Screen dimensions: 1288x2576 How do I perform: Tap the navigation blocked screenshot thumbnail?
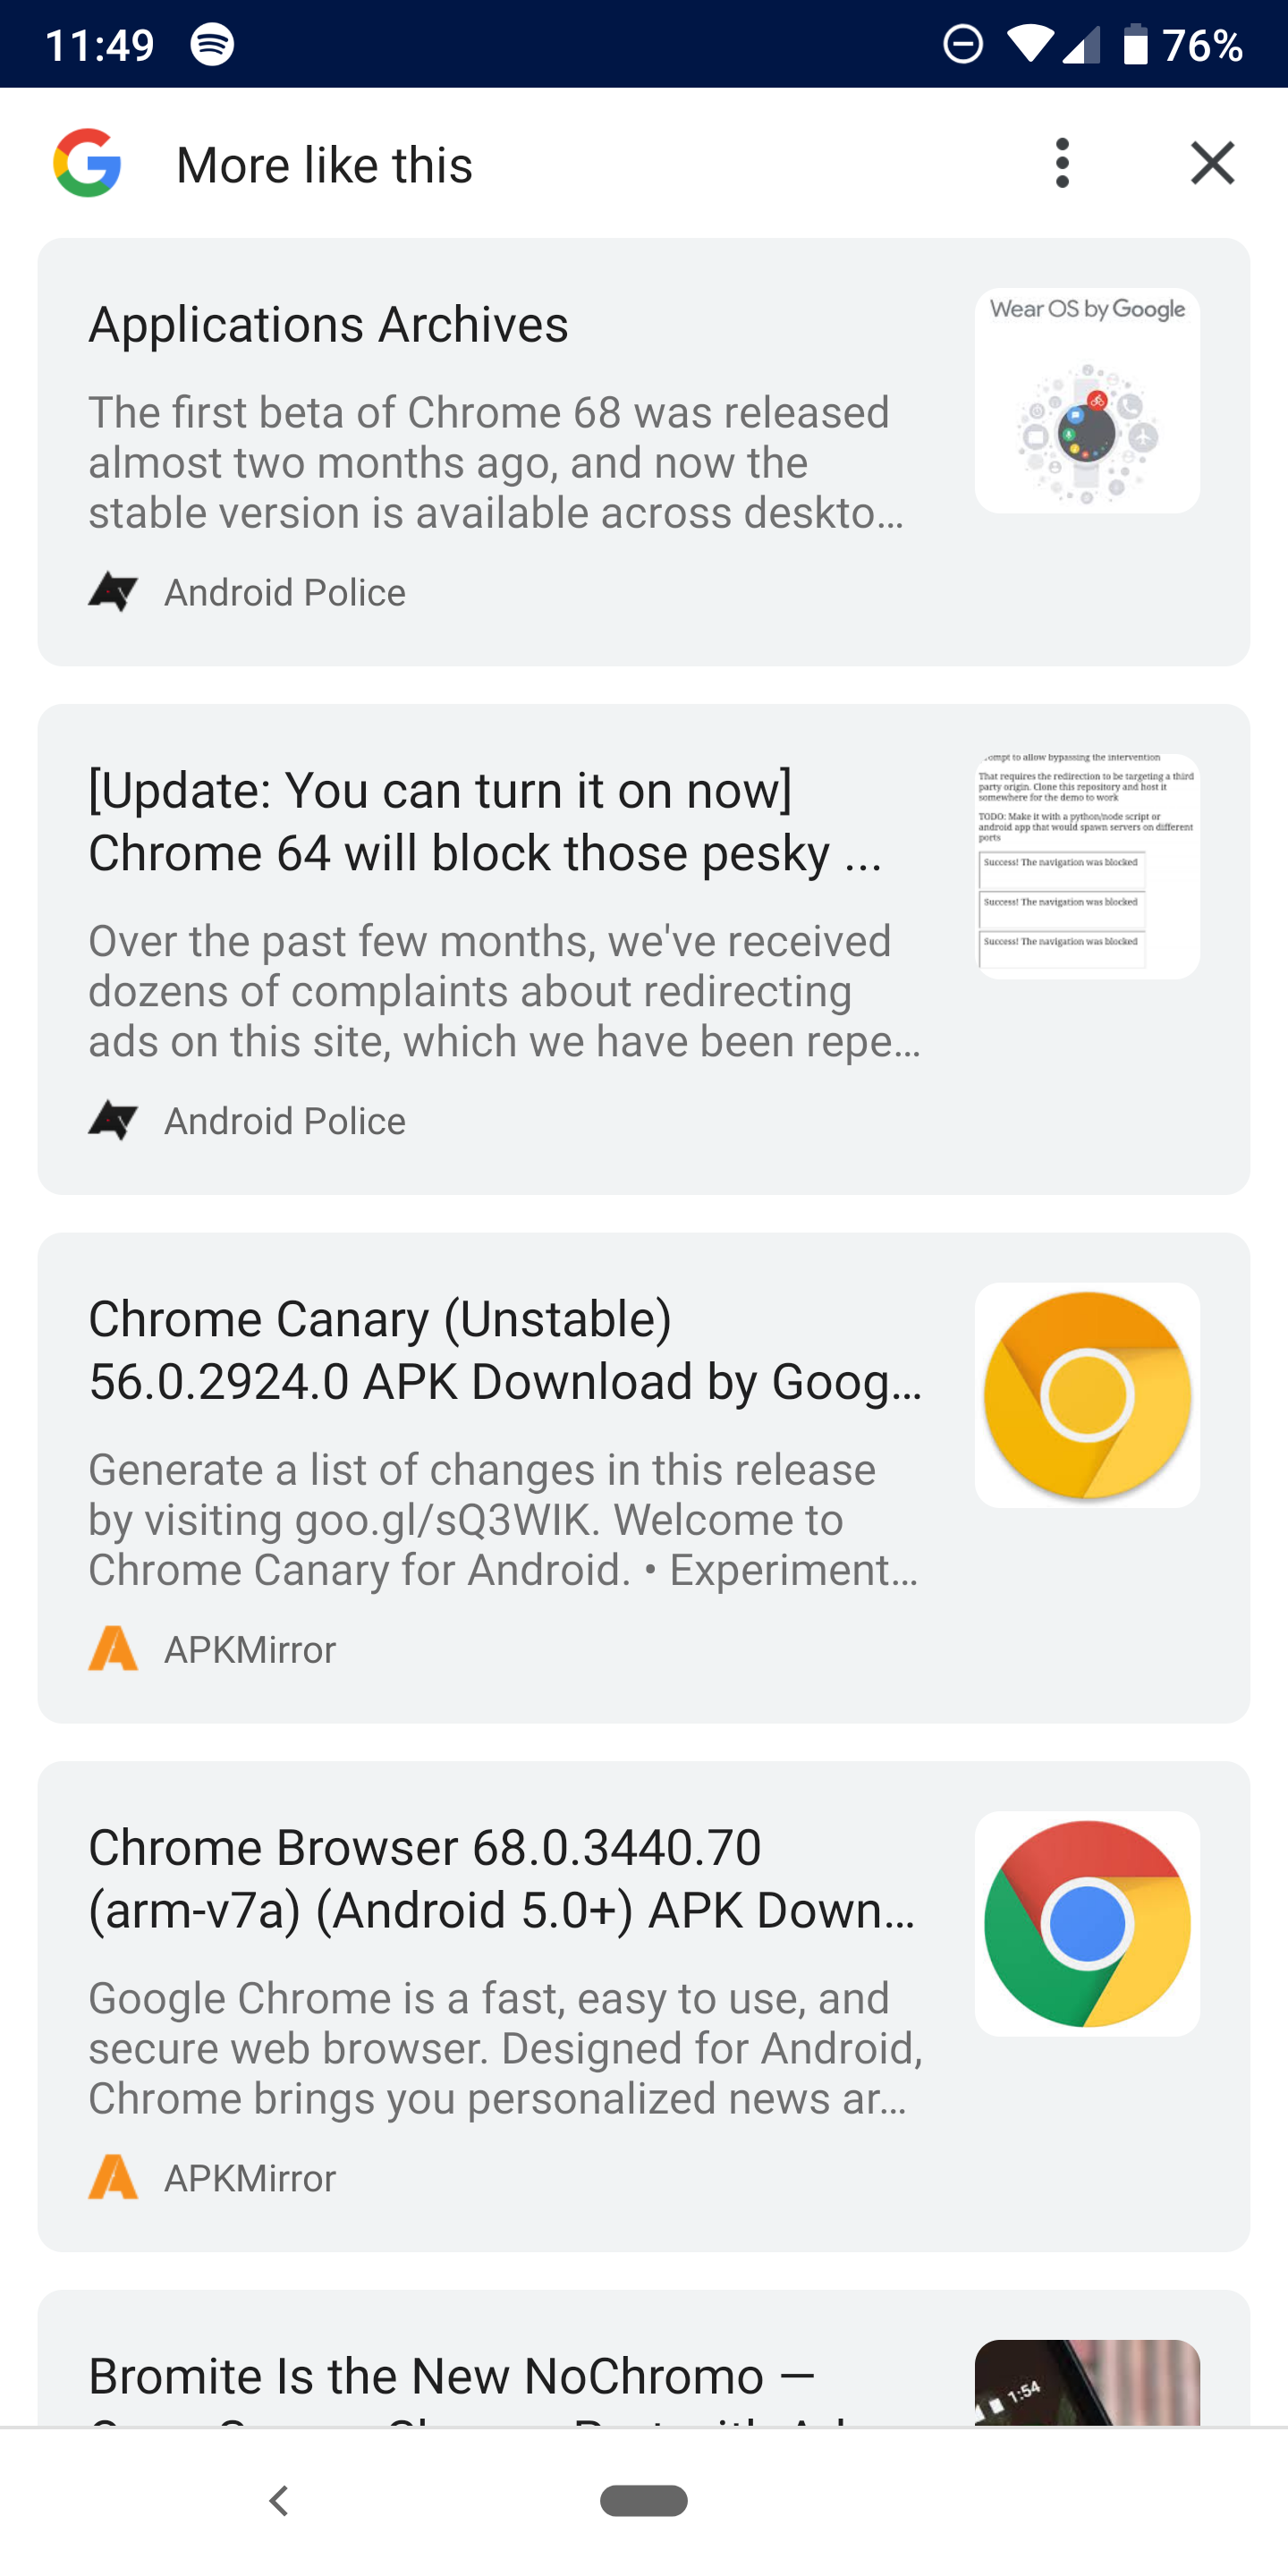pyautogui.click(x=1087, y=866)
